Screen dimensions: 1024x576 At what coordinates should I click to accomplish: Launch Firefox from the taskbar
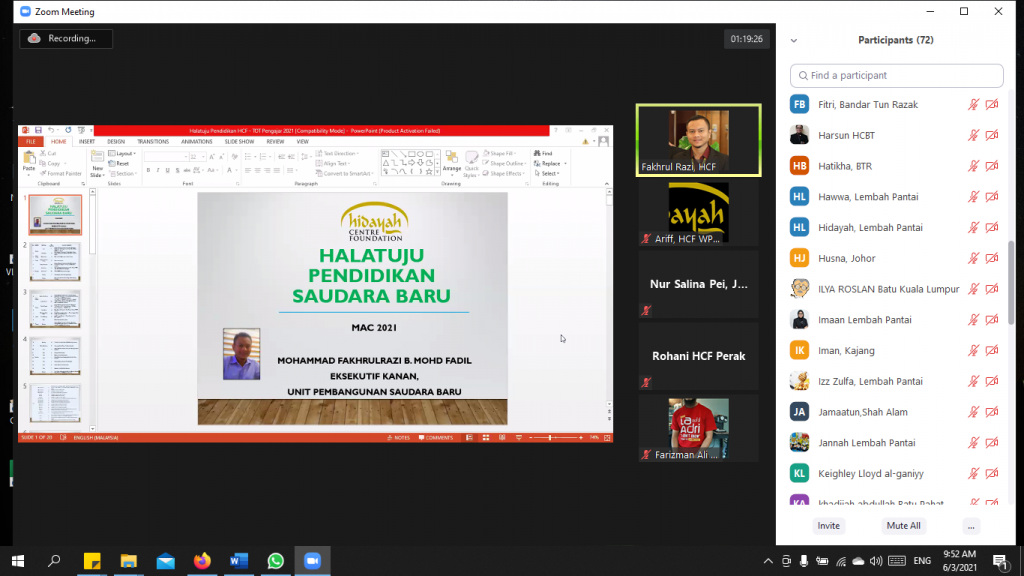(202, 561)
